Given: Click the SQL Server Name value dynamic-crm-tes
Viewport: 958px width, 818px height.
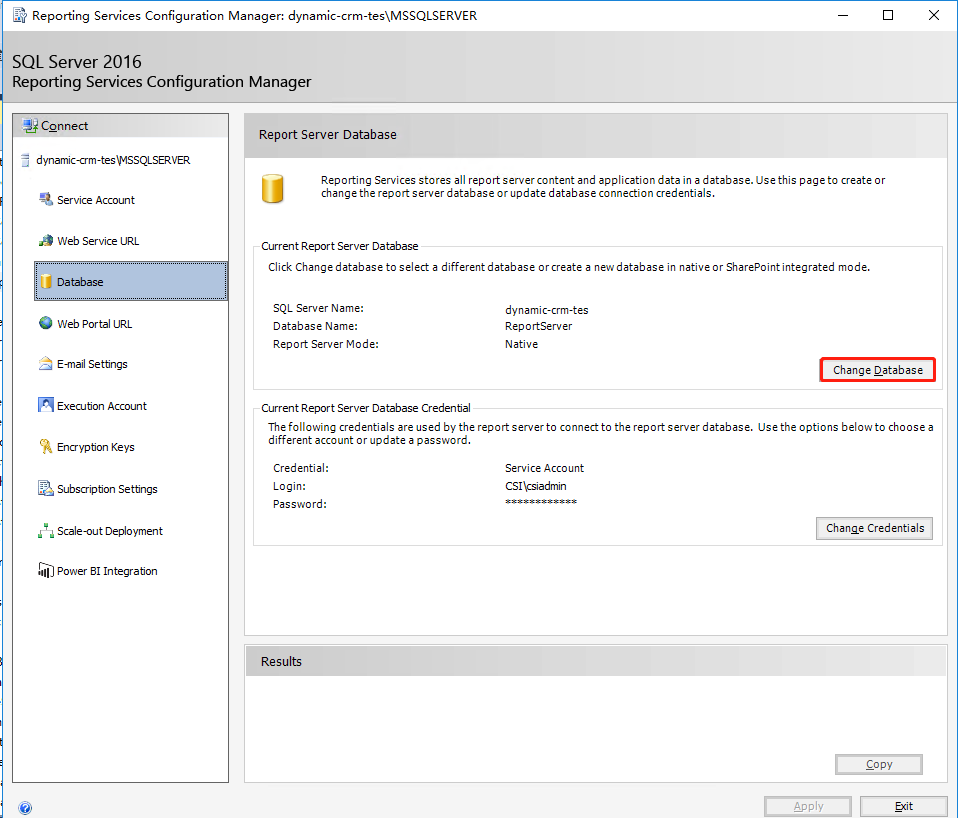Looking at the screenshot, I should pos(547,310).
